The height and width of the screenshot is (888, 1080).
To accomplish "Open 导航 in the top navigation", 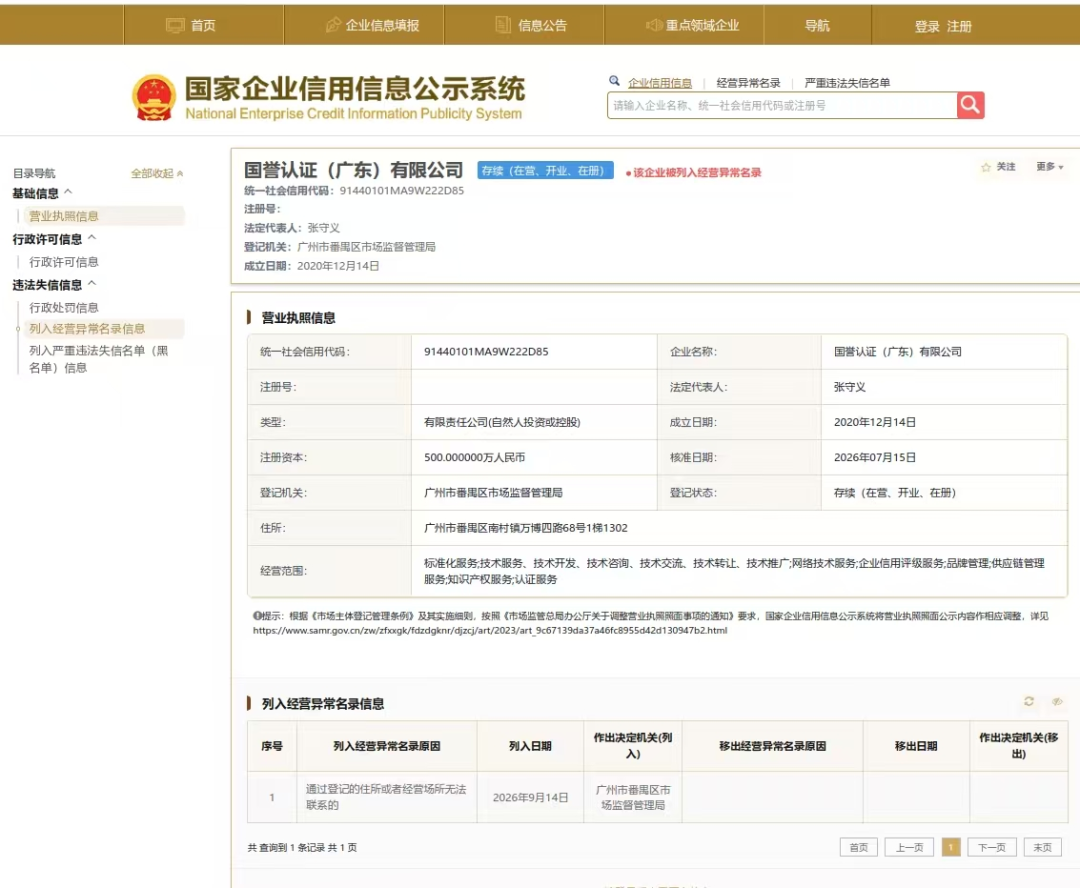I will coord(817,25).
